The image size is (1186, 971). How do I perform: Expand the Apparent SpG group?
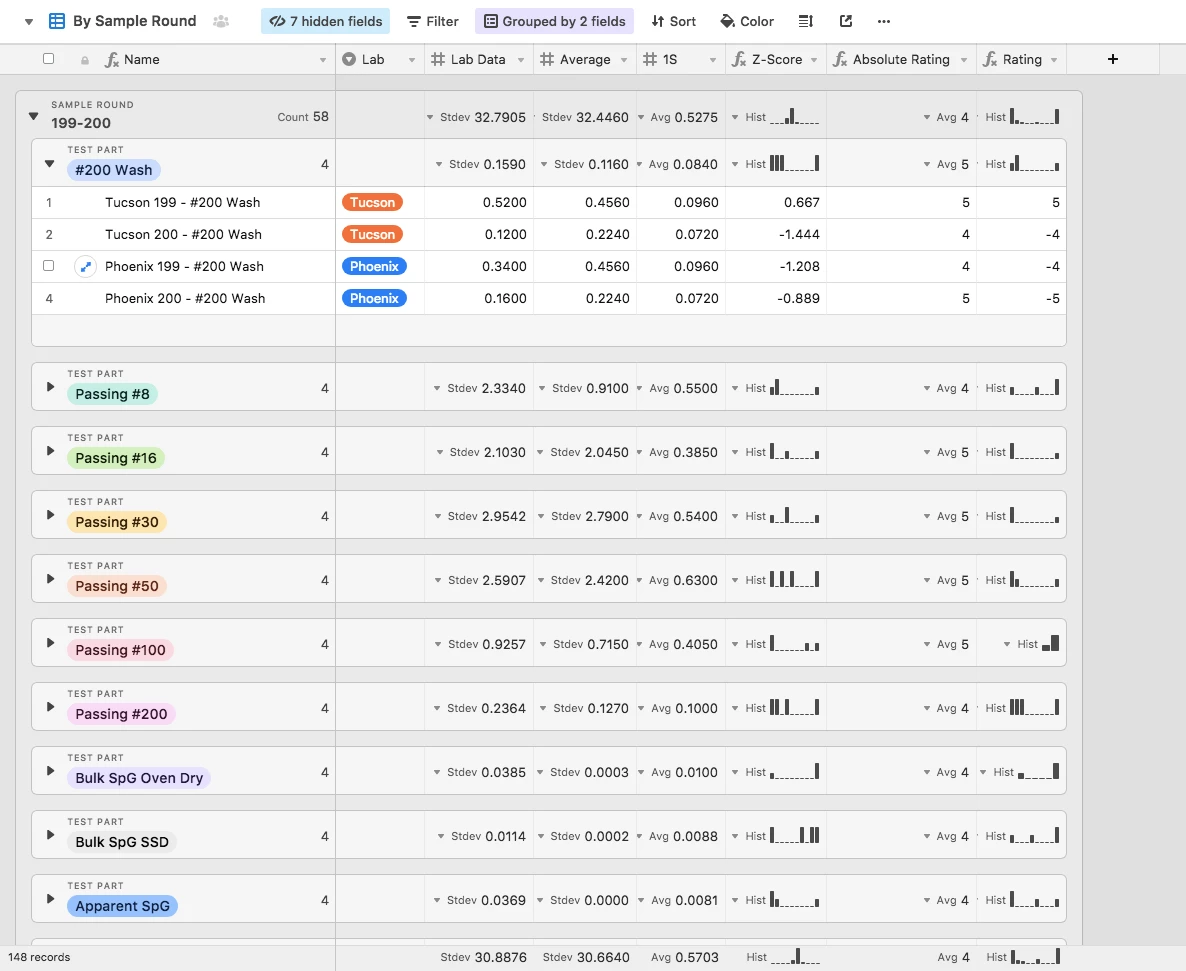tap(50, 899)
